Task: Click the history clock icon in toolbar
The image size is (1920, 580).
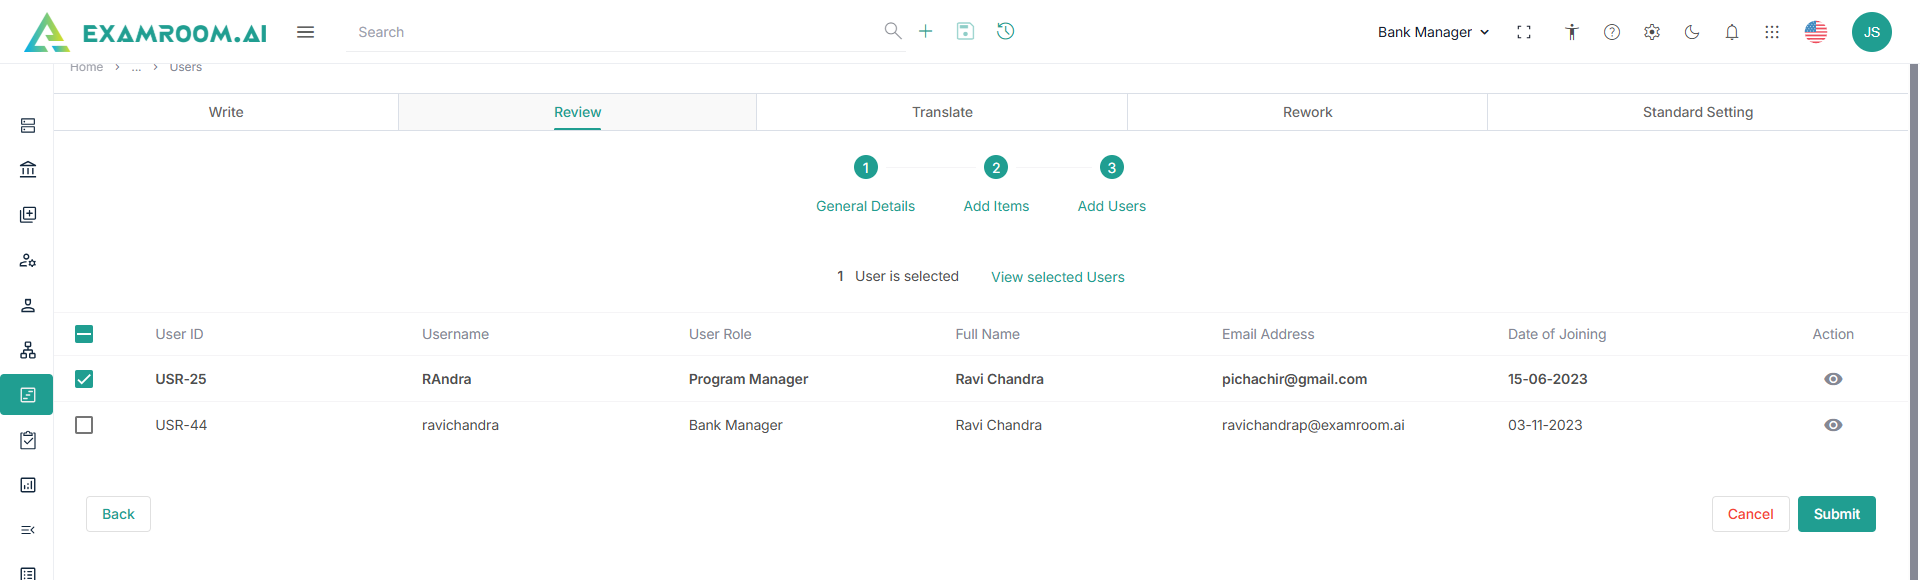Action: point(1005,31)
